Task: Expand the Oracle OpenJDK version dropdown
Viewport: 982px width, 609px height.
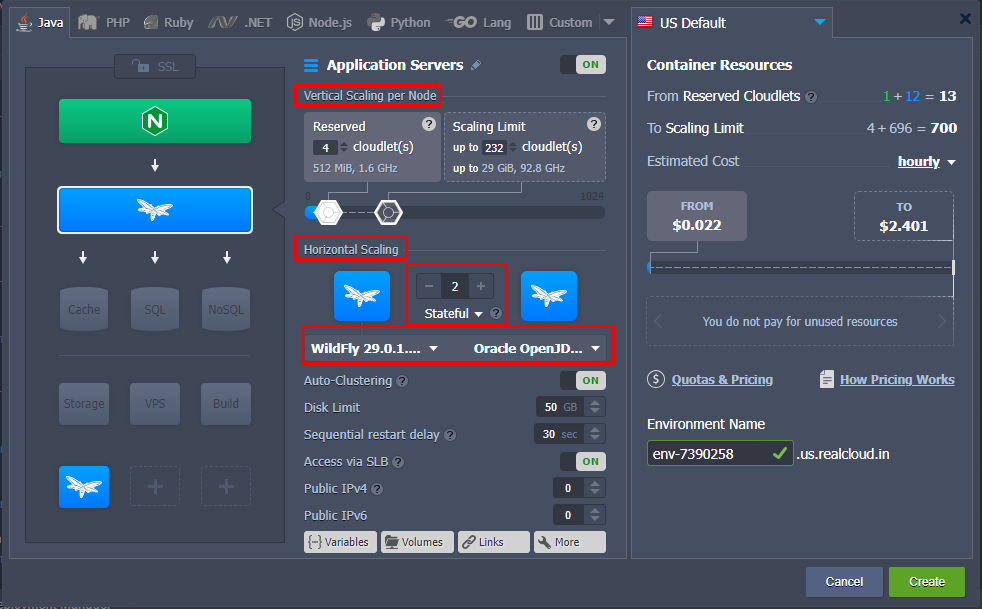Action: click(x=537, y=349)
